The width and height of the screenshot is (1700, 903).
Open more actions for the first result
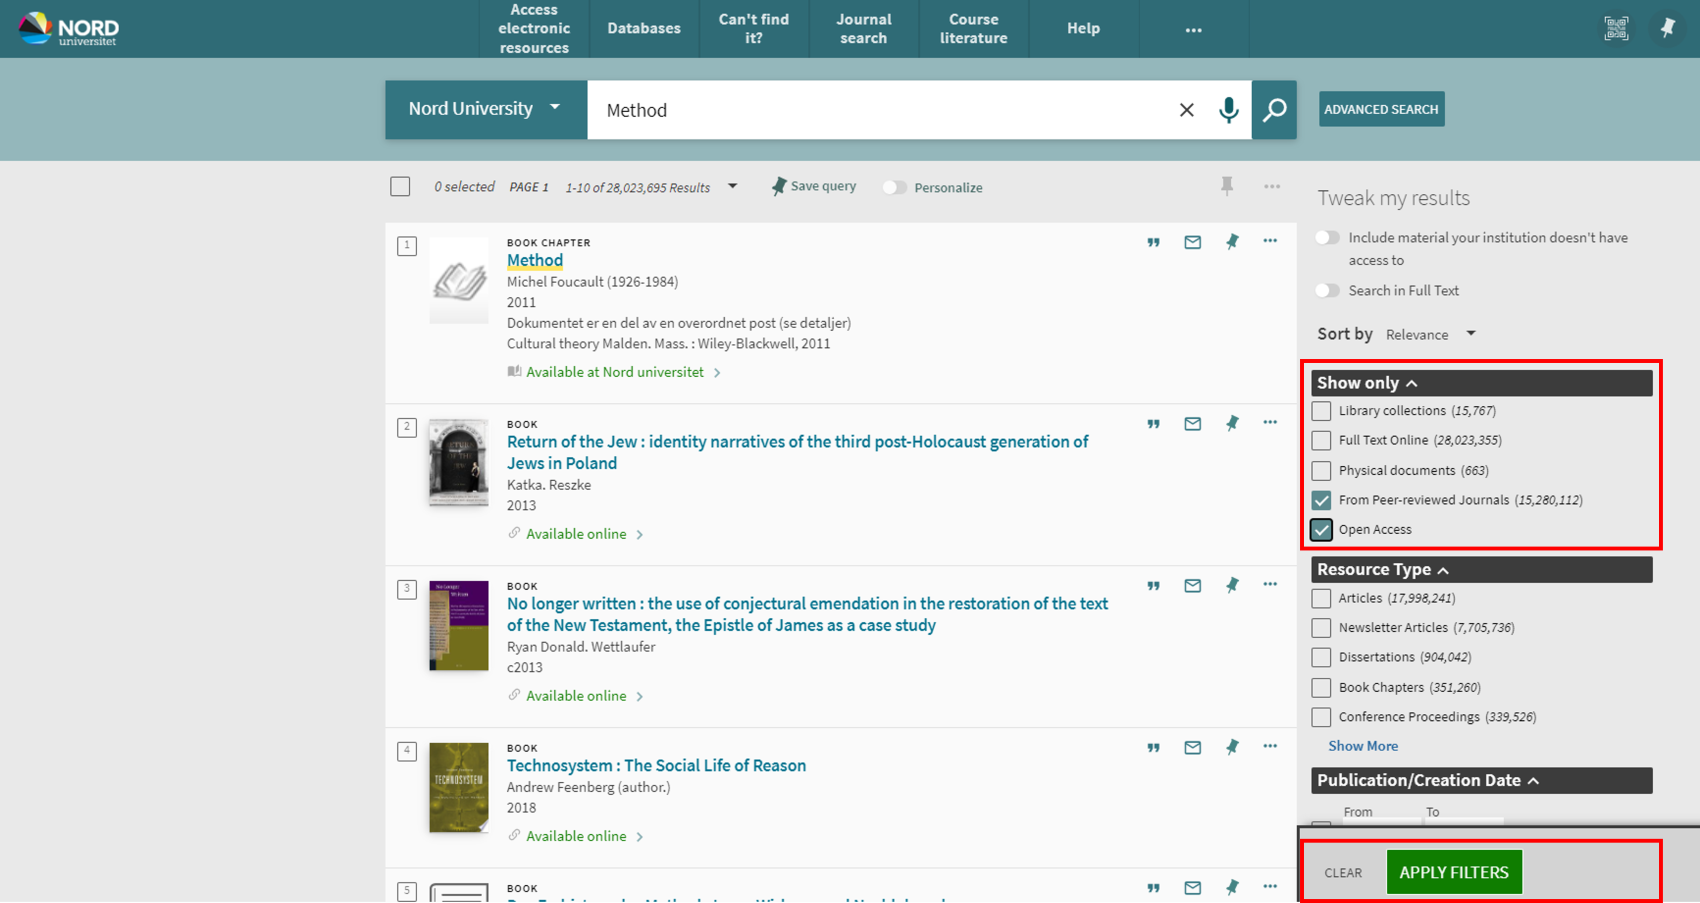point(1270,242)
